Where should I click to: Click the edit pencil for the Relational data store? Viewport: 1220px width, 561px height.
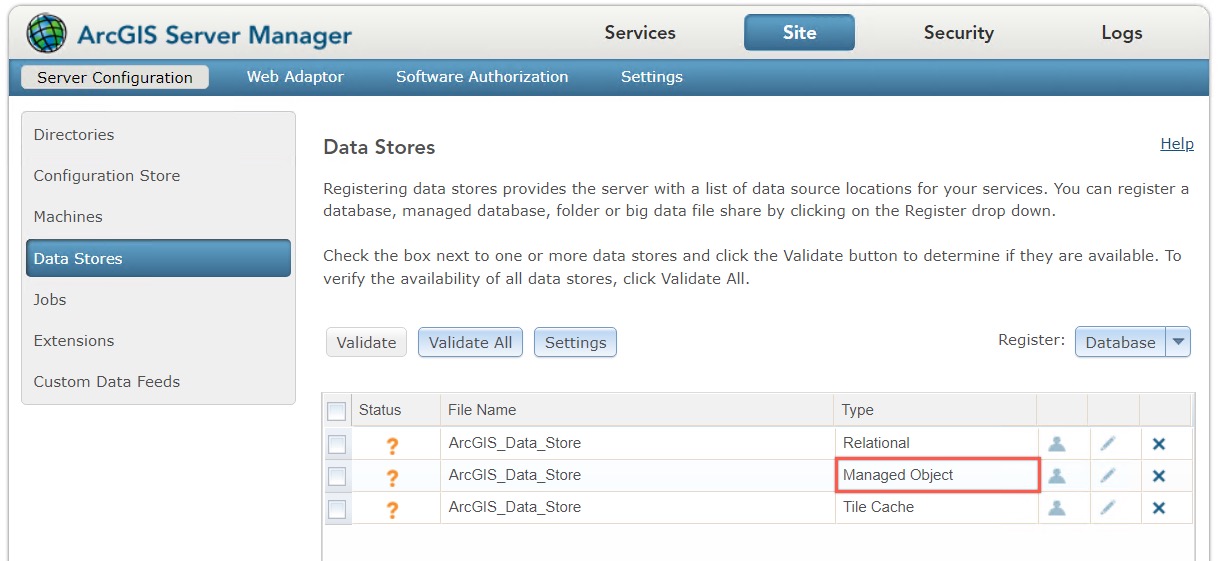(x=1108, y=444)
